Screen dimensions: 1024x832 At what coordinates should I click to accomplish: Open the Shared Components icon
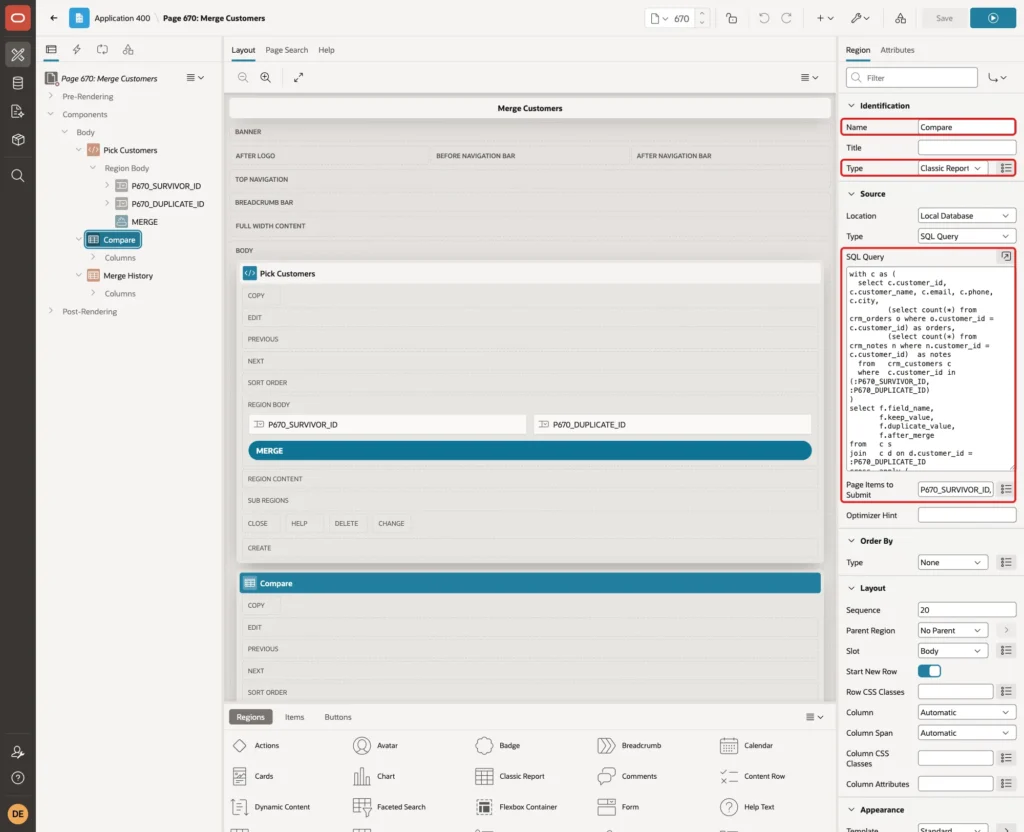click(x=901, y=18)
